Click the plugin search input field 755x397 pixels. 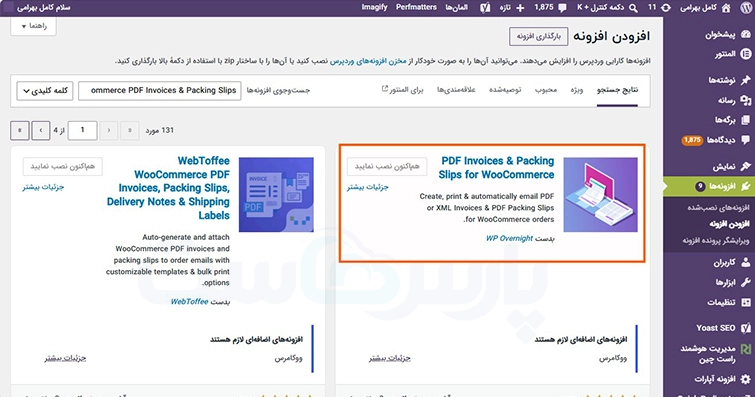coord(160,91)
